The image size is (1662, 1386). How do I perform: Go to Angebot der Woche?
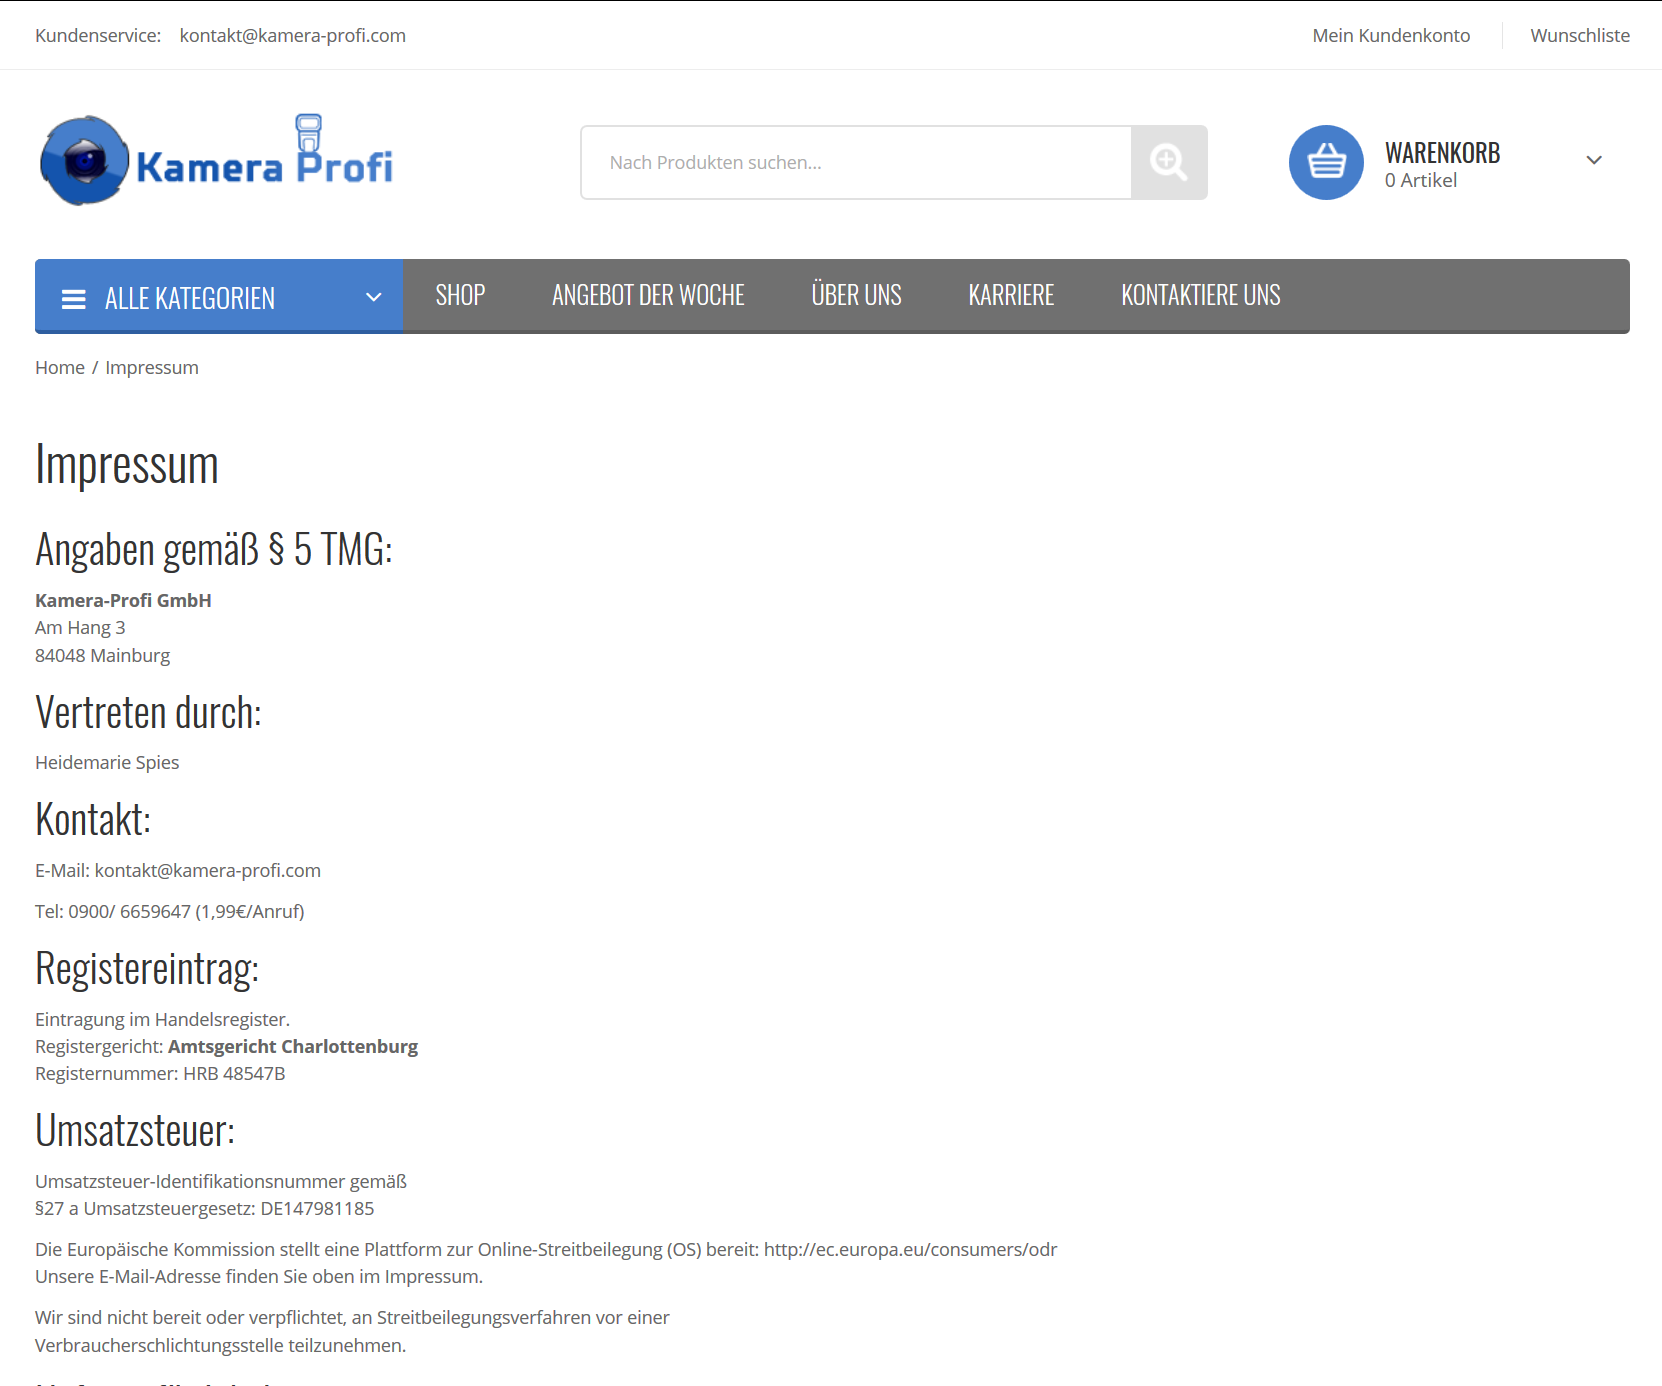click(648, 296)
